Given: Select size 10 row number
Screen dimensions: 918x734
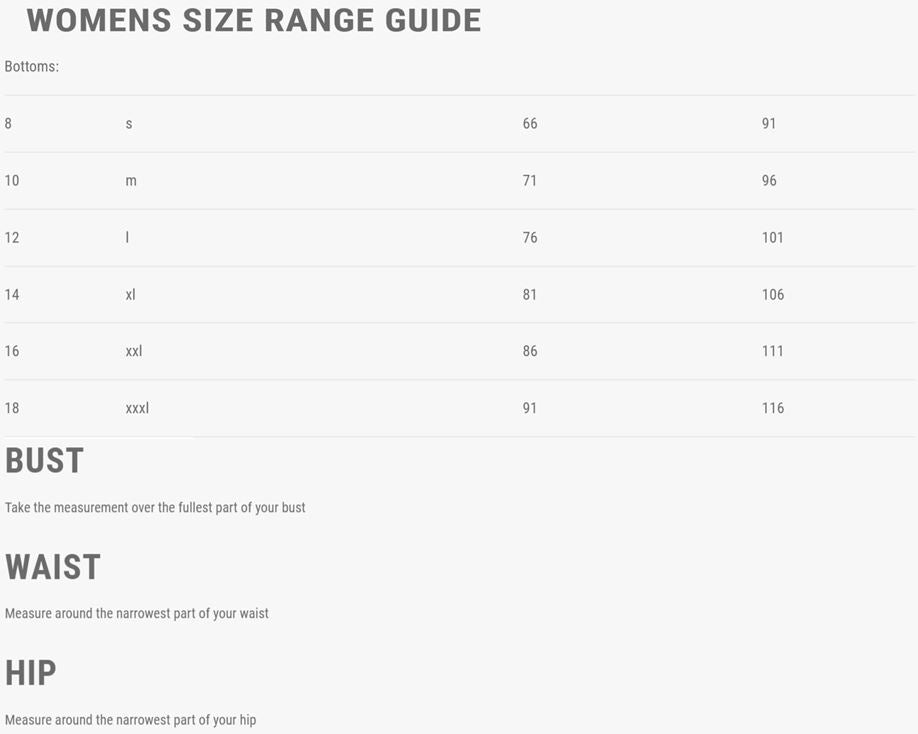Looking at the screenshot, I should pos(12,181).
